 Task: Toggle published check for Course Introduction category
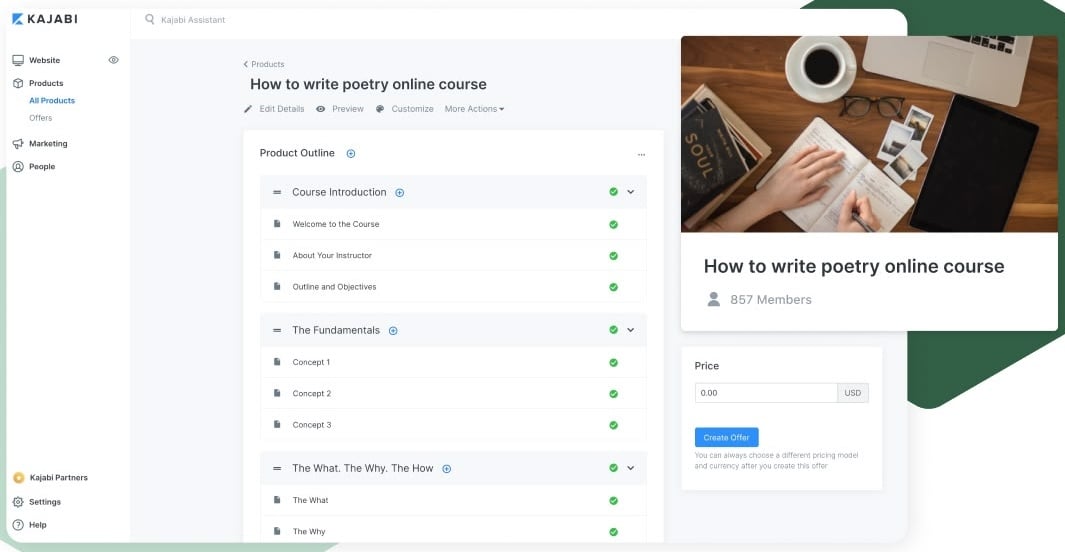(613, 192)
